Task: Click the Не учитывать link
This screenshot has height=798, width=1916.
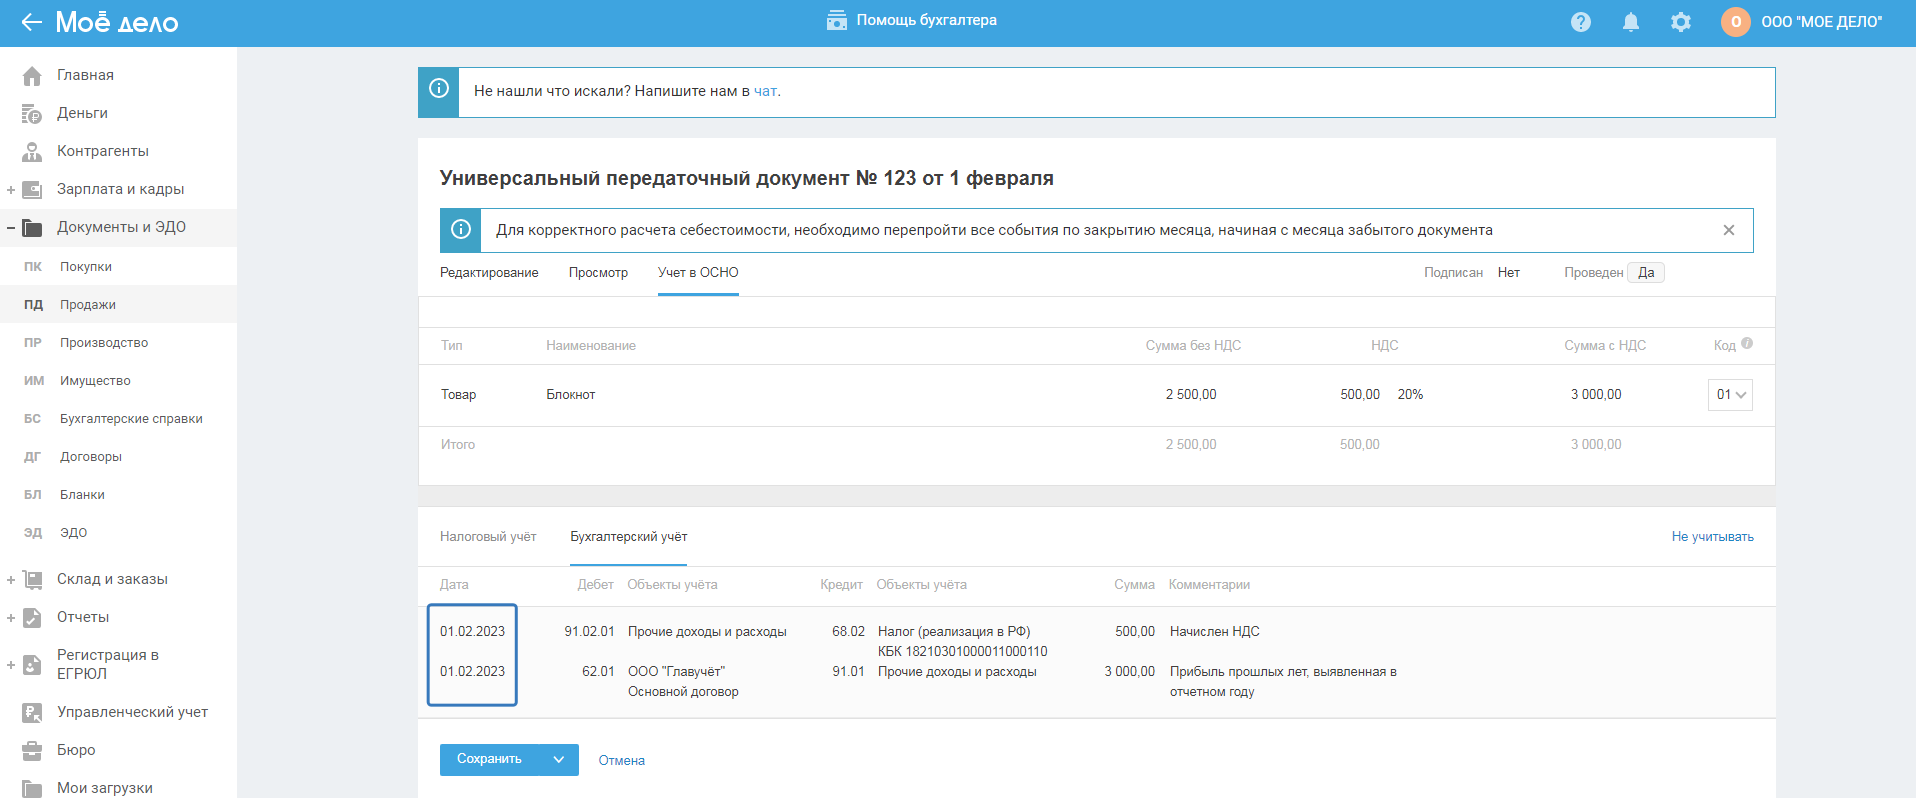Action: point(1712,537)
